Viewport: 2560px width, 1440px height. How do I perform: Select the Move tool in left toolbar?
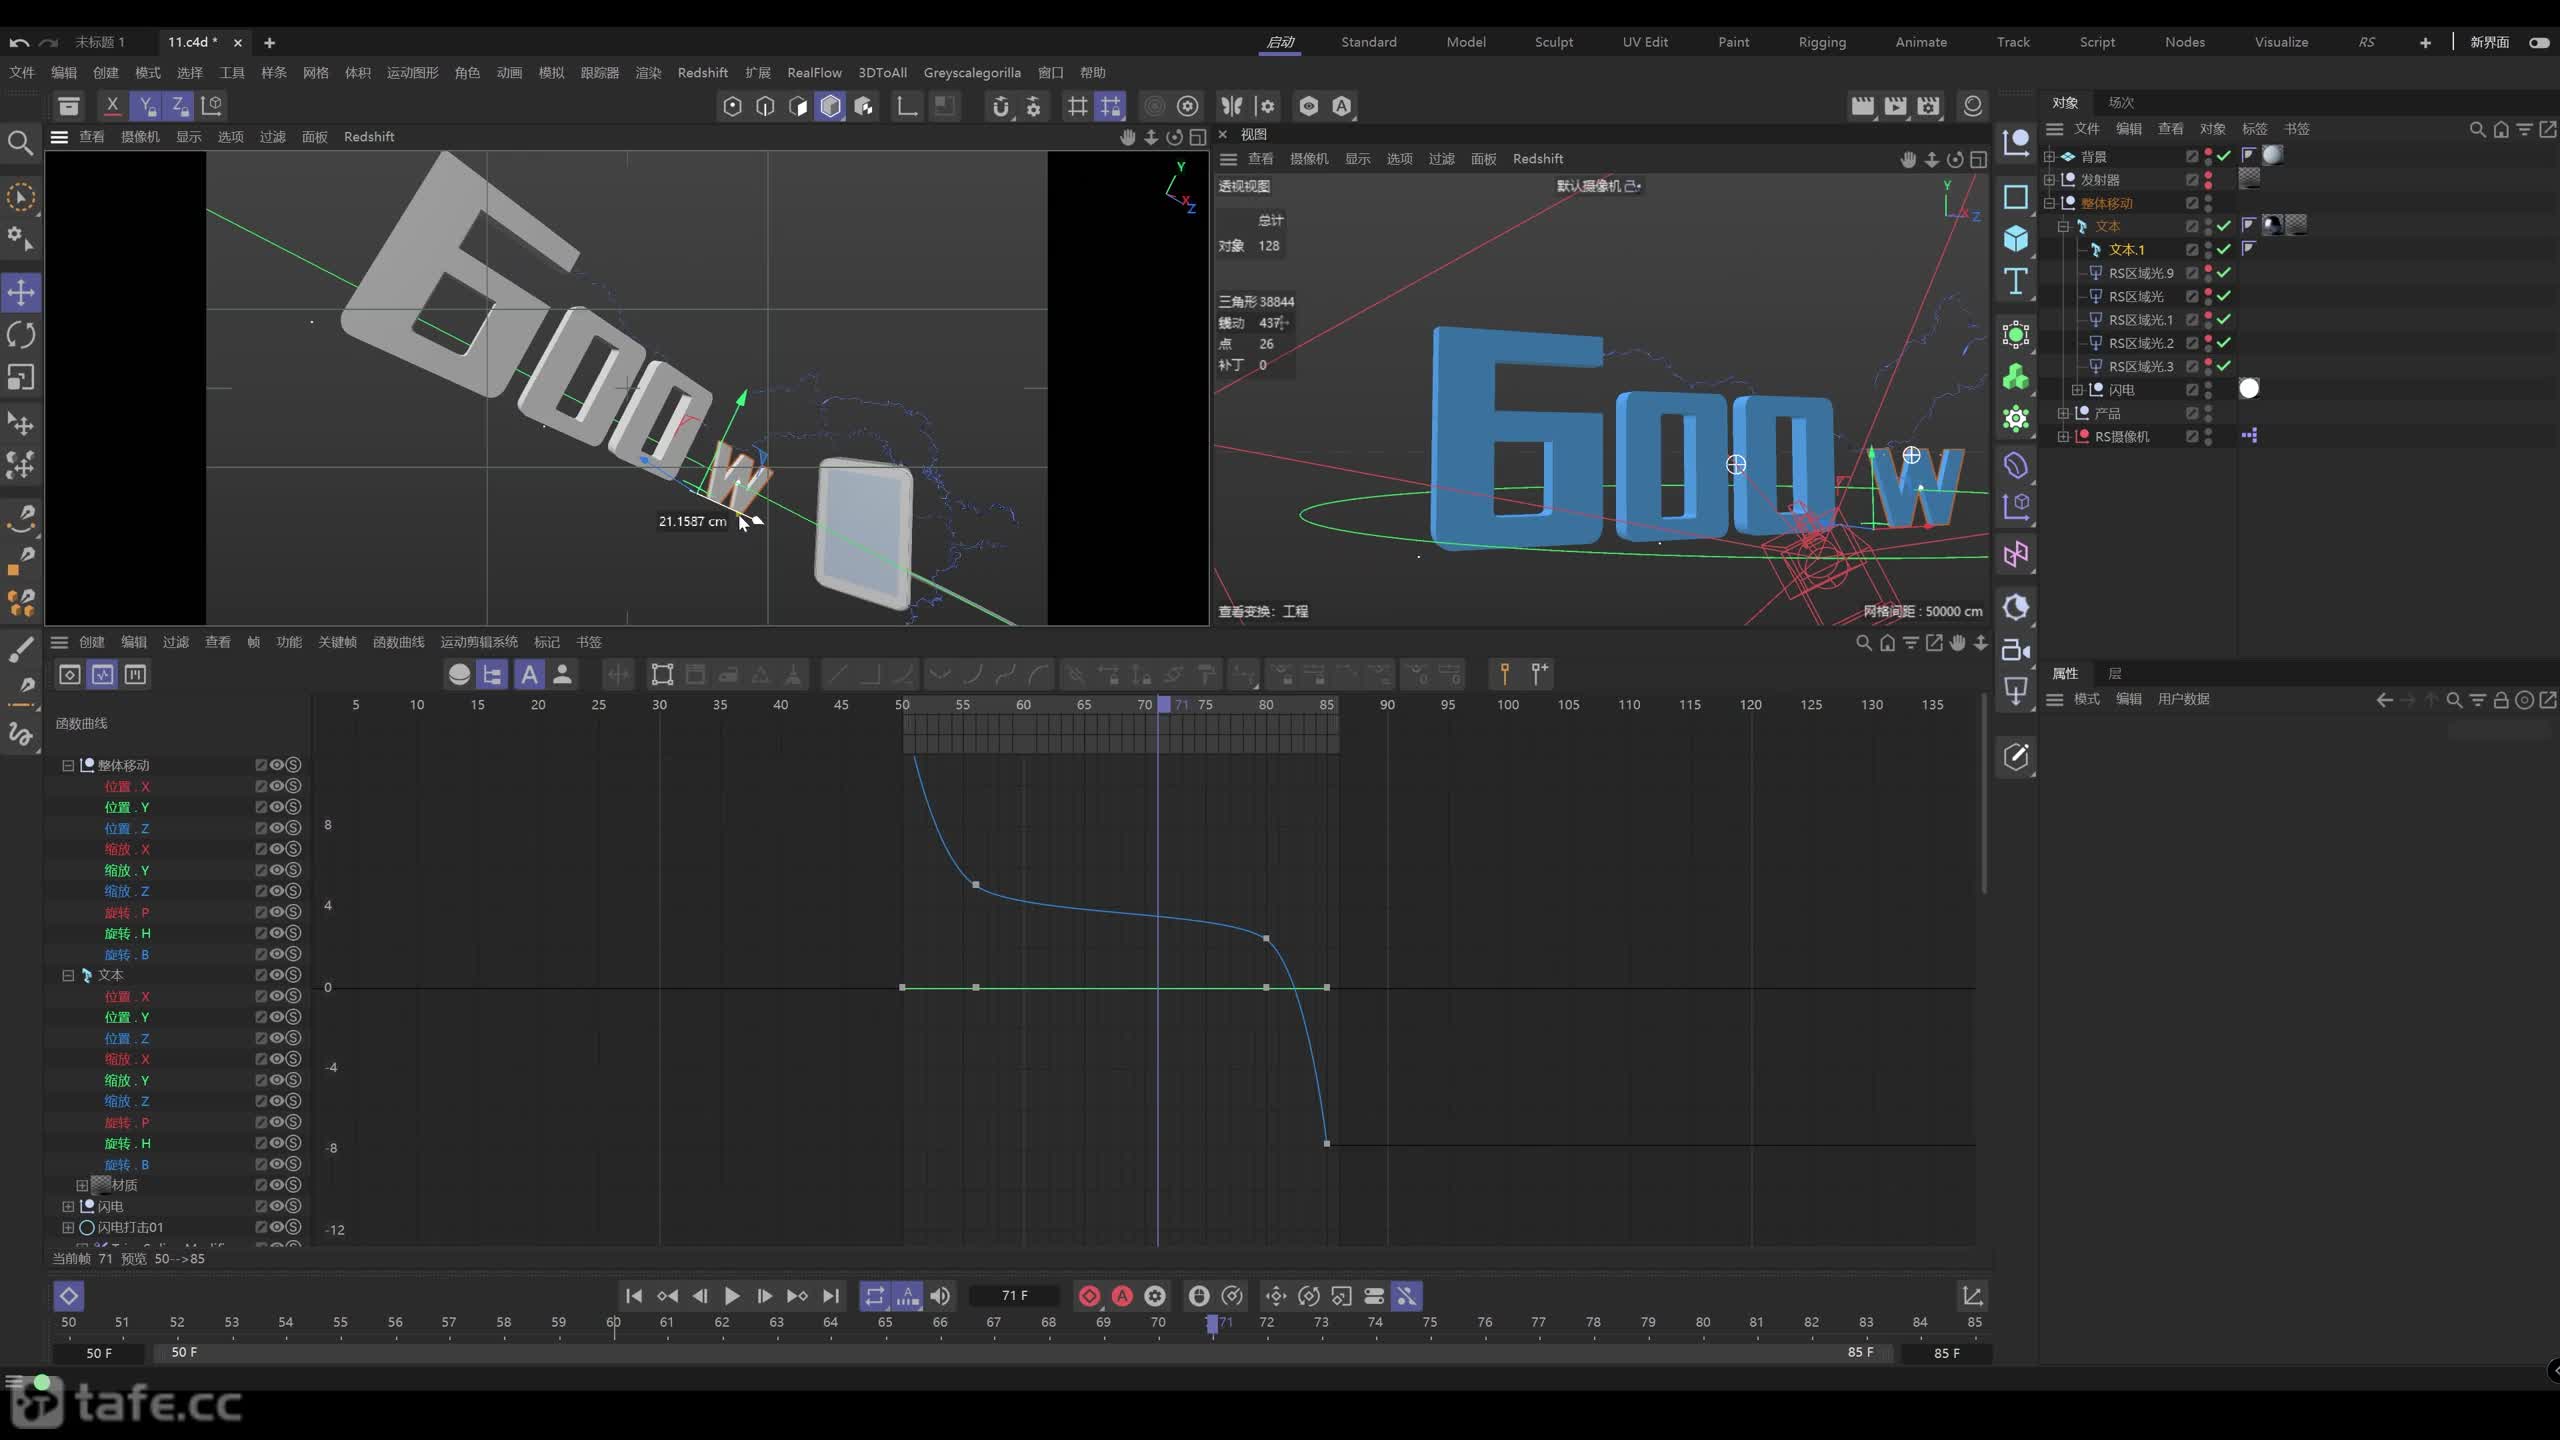[21, 293]
